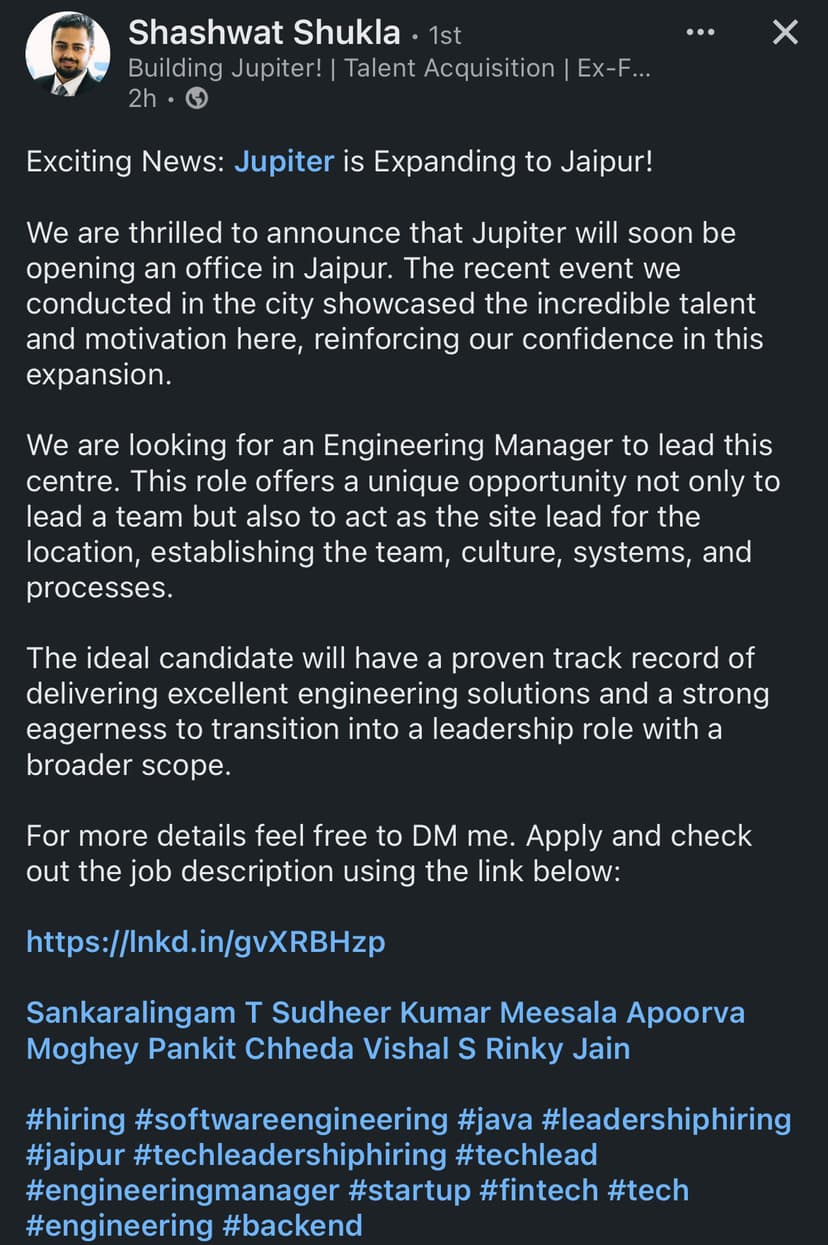Tap the #hiring hashtag

point(76,1119)
